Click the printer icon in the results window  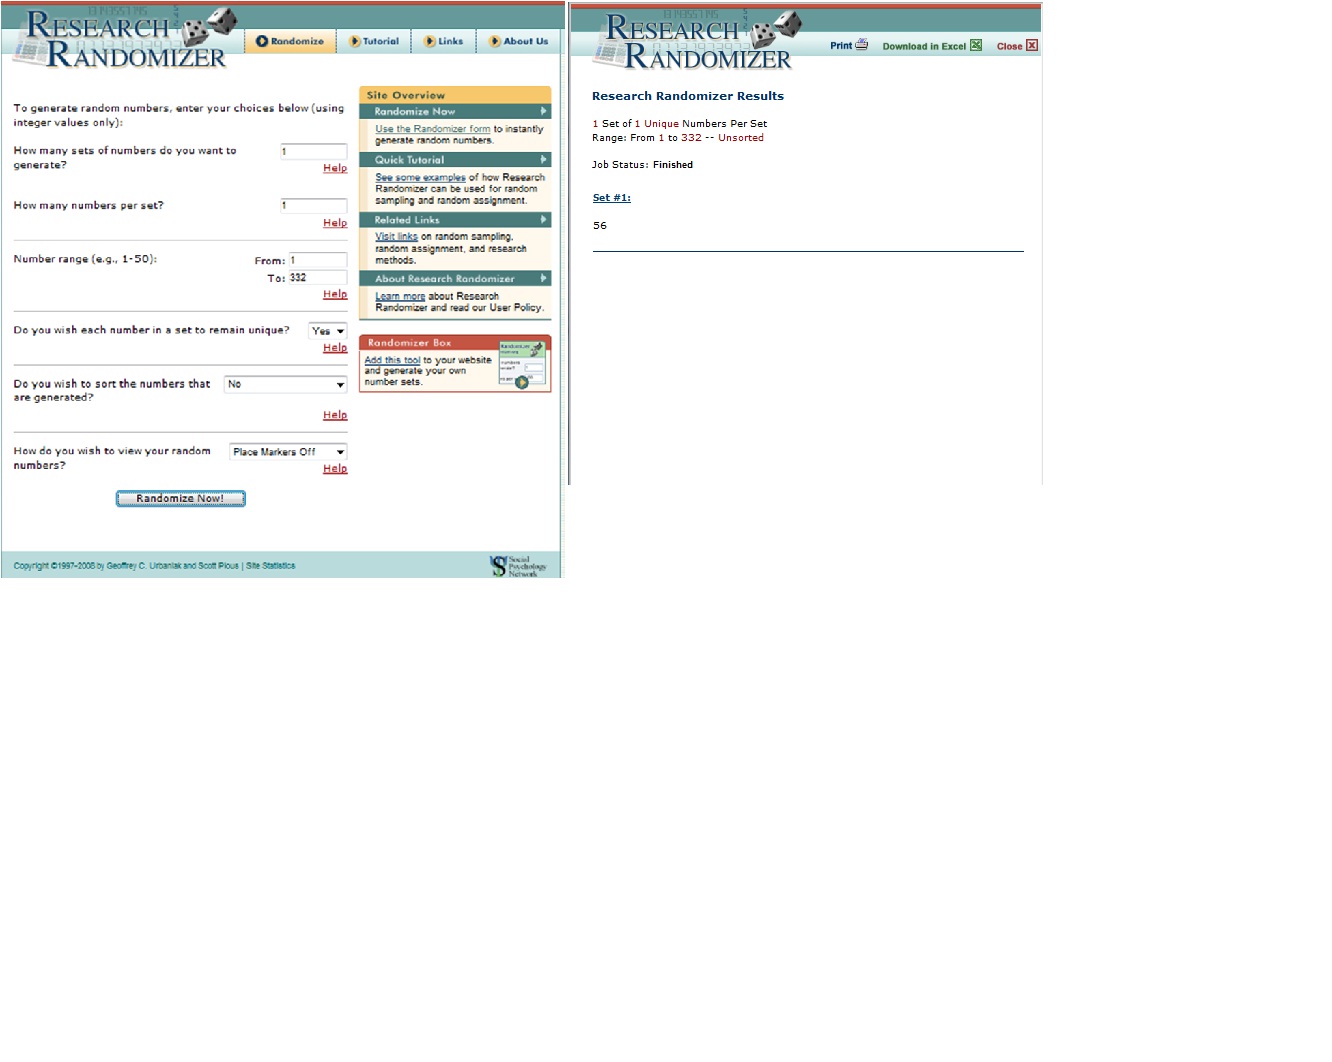pyautogui.click(x=862, y=45)
